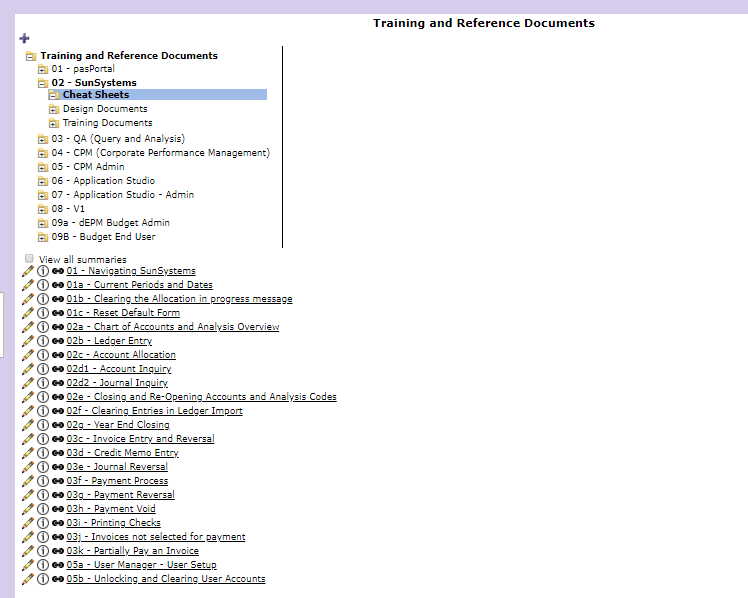
Task: Select the Cheat Sheets tree item
Action: point(157,95)
